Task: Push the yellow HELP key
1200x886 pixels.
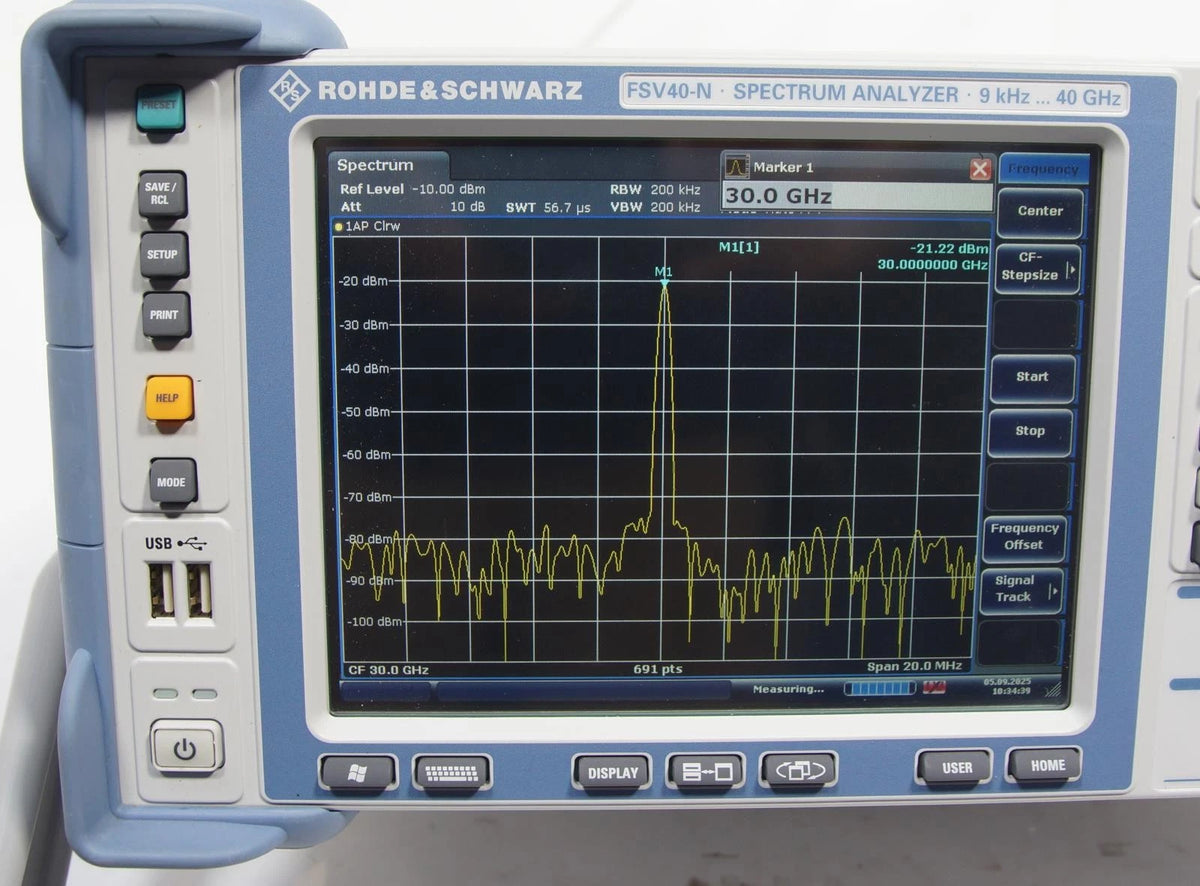Action: point(168,398)
